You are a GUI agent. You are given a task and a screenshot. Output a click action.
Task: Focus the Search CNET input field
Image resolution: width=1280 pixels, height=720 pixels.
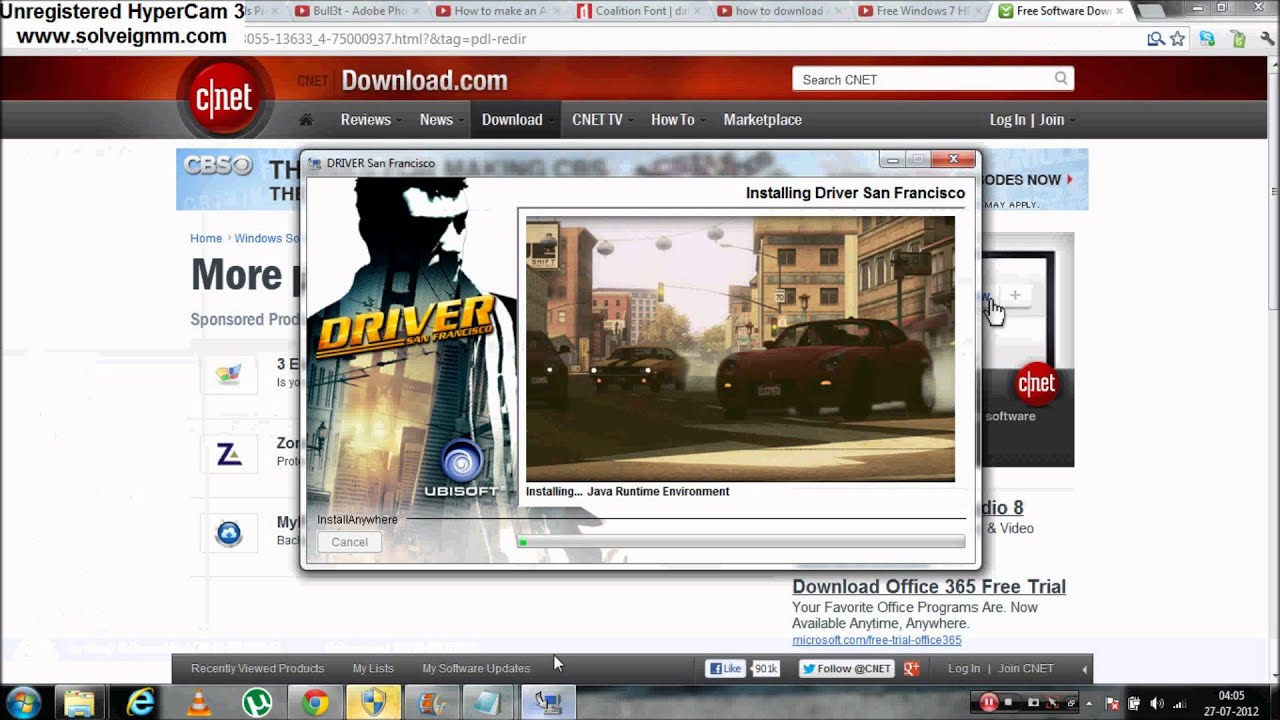922,79
